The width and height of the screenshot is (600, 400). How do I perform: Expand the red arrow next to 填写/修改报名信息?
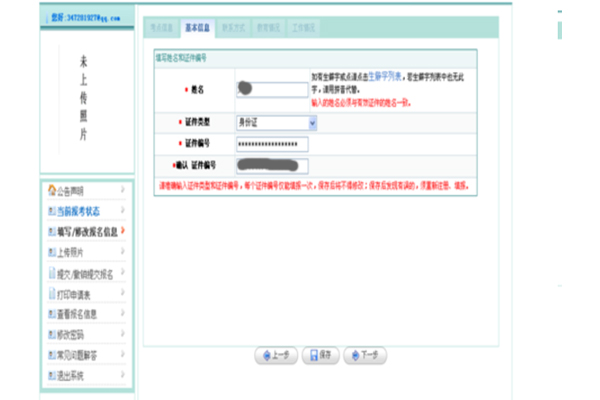(x=123, y=231)
